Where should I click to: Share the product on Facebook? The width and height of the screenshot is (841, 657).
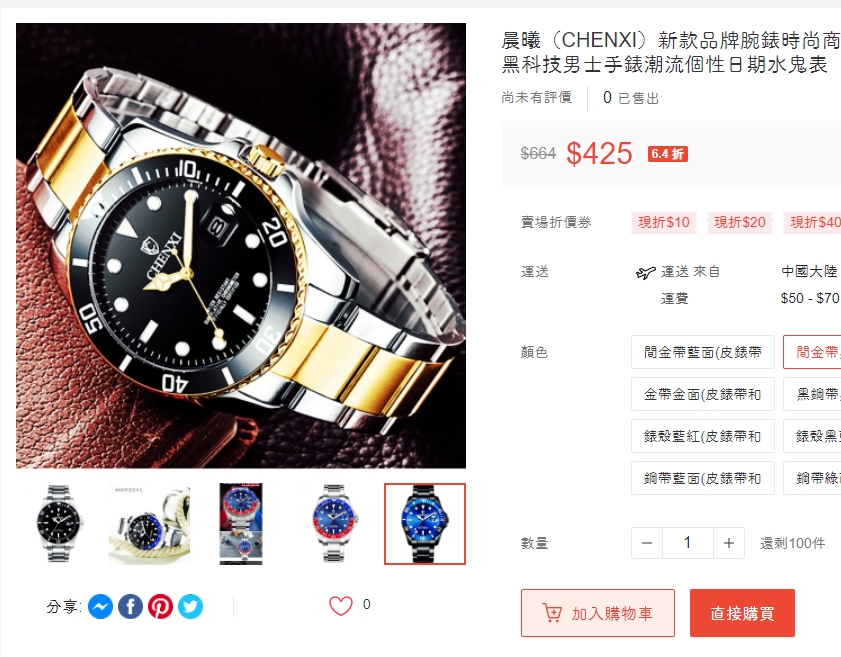coord(130,607)
